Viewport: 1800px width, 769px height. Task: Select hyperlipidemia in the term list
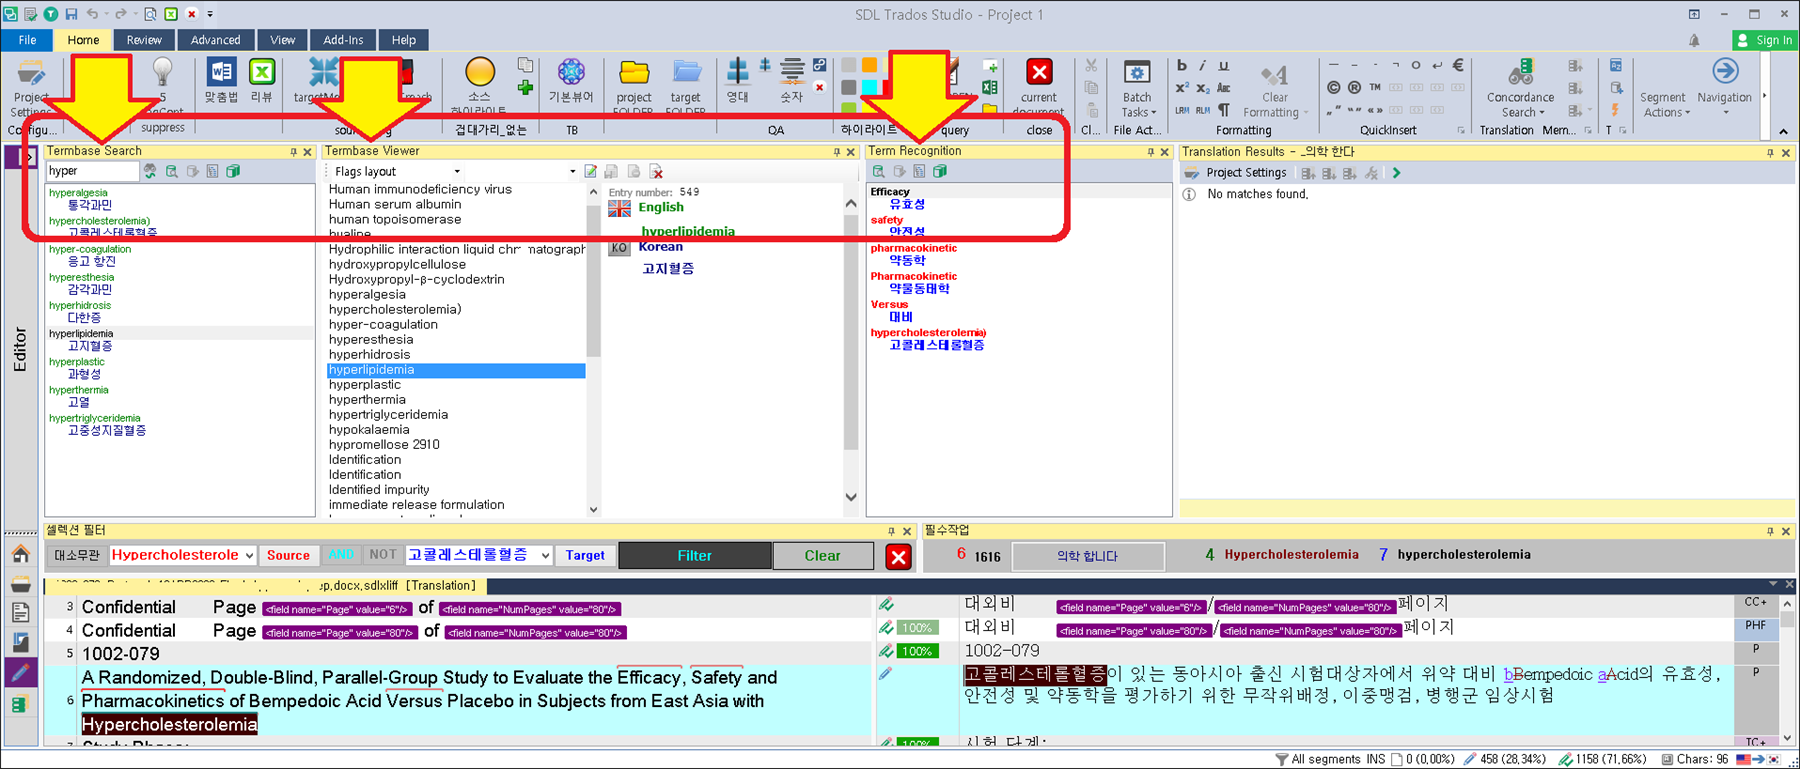coord(456,370)
